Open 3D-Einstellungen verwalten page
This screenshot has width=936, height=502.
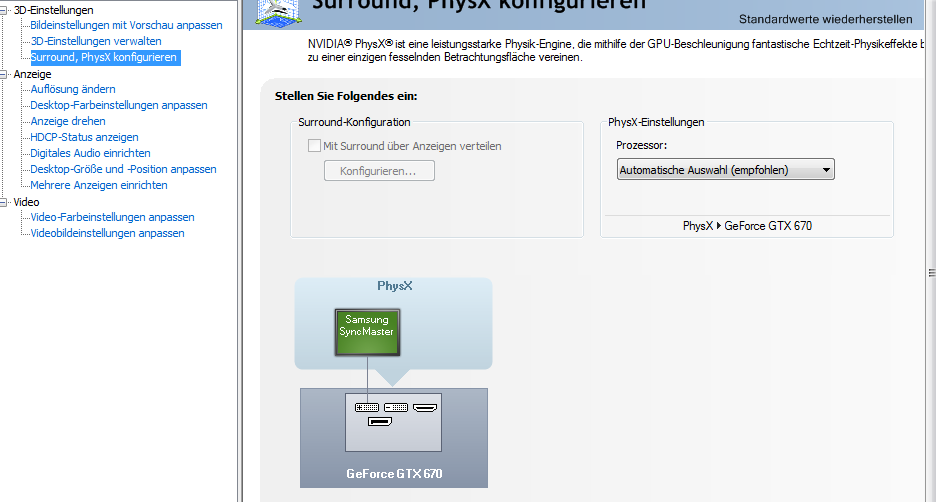(96, 41)
